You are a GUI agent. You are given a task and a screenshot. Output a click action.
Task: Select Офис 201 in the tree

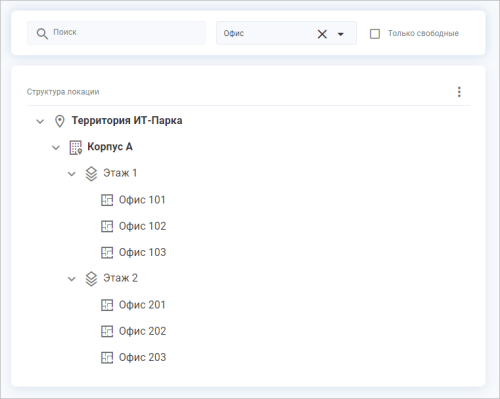click(142, 305)
